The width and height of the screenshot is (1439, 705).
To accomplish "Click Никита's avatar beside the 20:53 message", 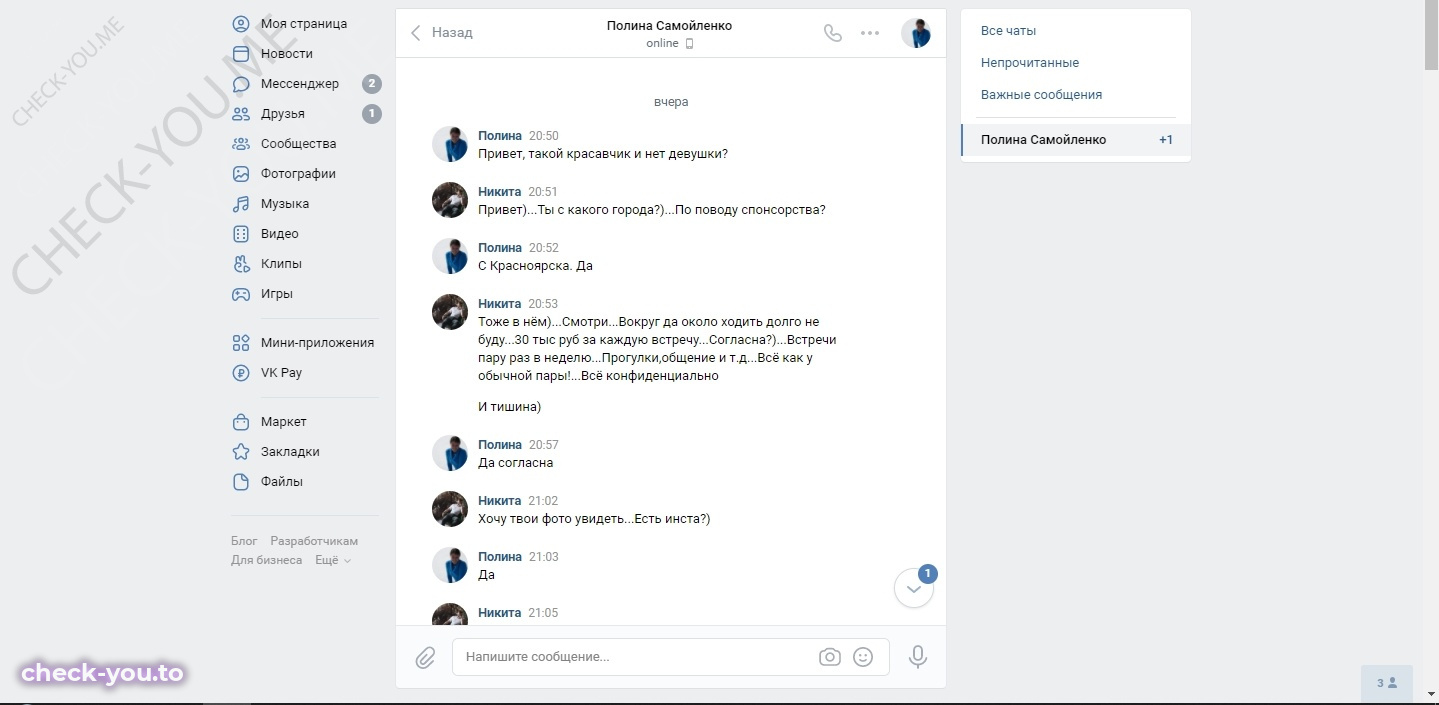I will coord(450,312).
